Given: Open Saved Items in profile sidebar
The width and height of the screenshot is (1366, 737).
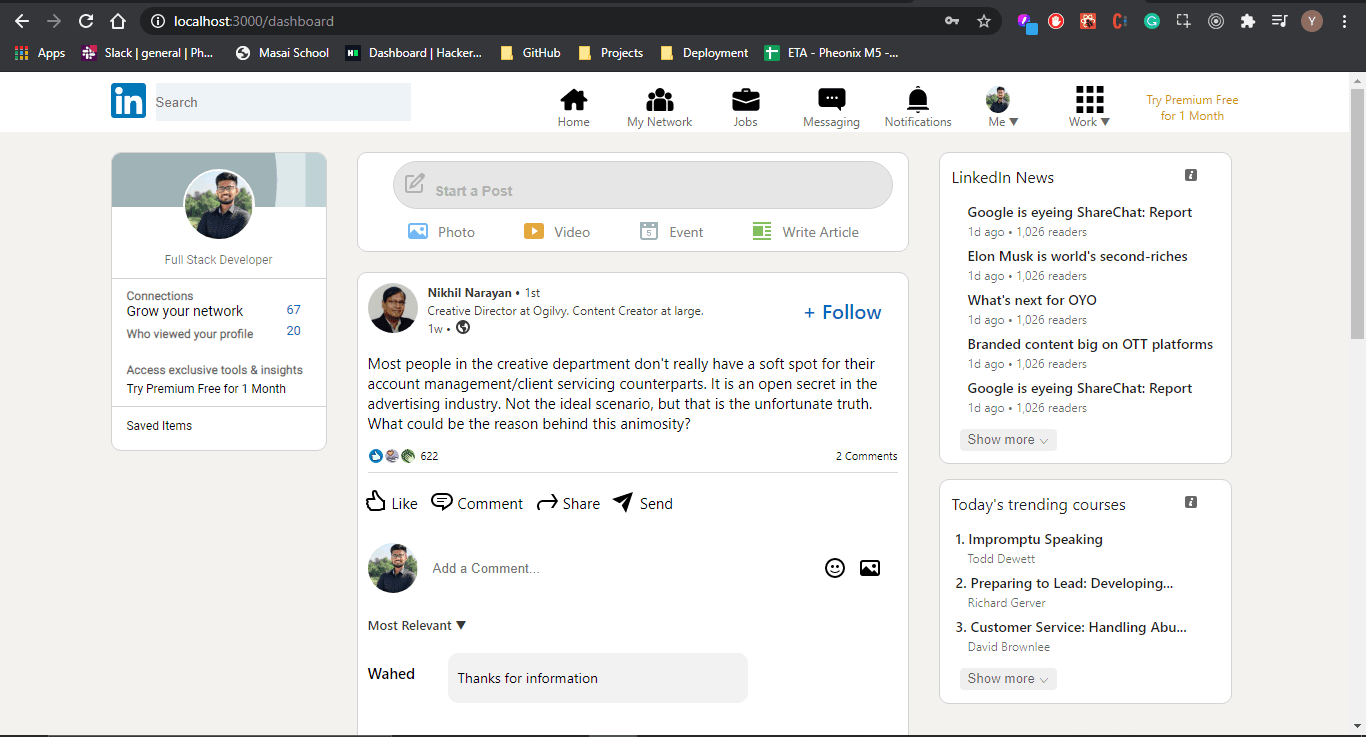Looking at the screenshot, I should coord(159,426).
